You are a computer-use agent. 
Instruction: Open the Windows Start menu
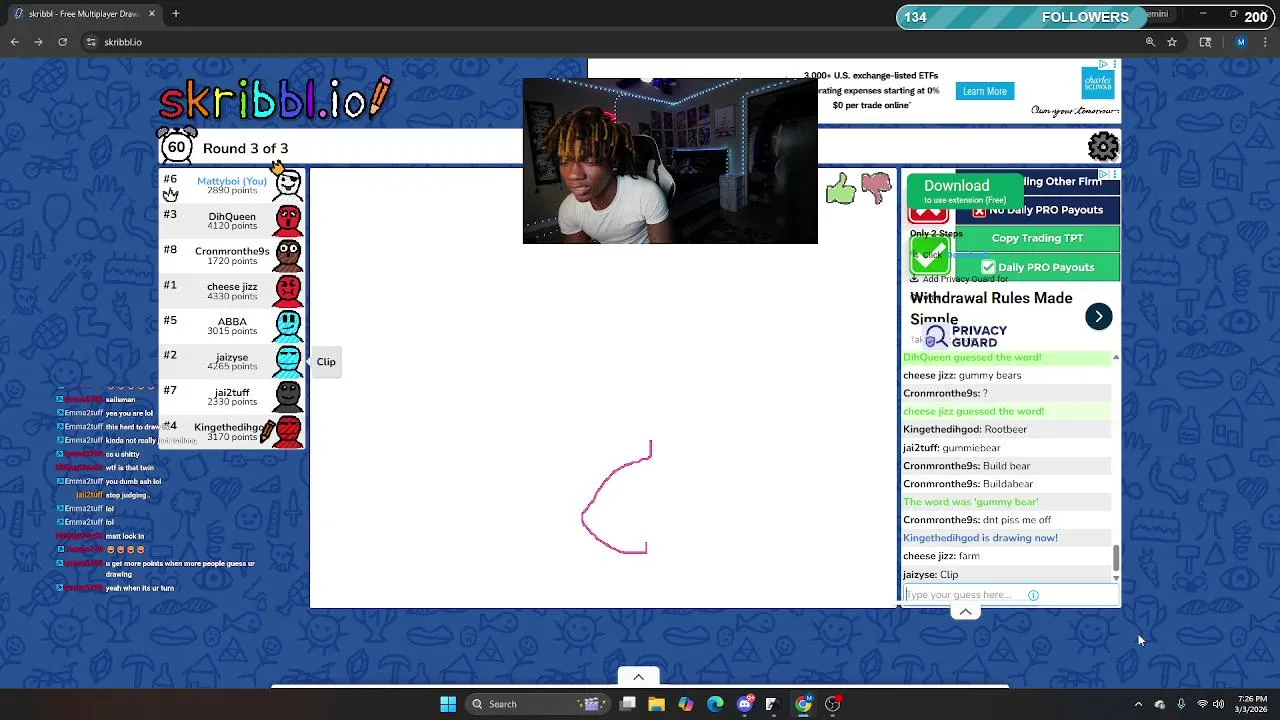(x=448, y=704)
